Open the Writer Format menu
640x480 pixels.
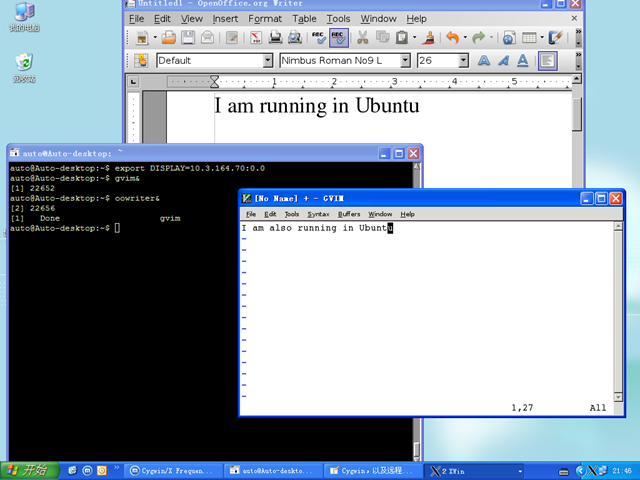coord(265,19)
